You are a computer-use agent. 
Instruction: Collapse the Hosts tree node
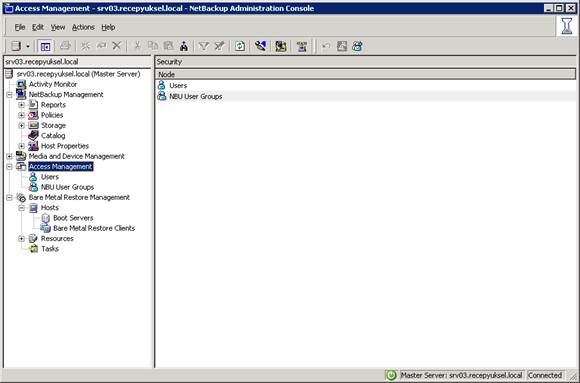21,208
